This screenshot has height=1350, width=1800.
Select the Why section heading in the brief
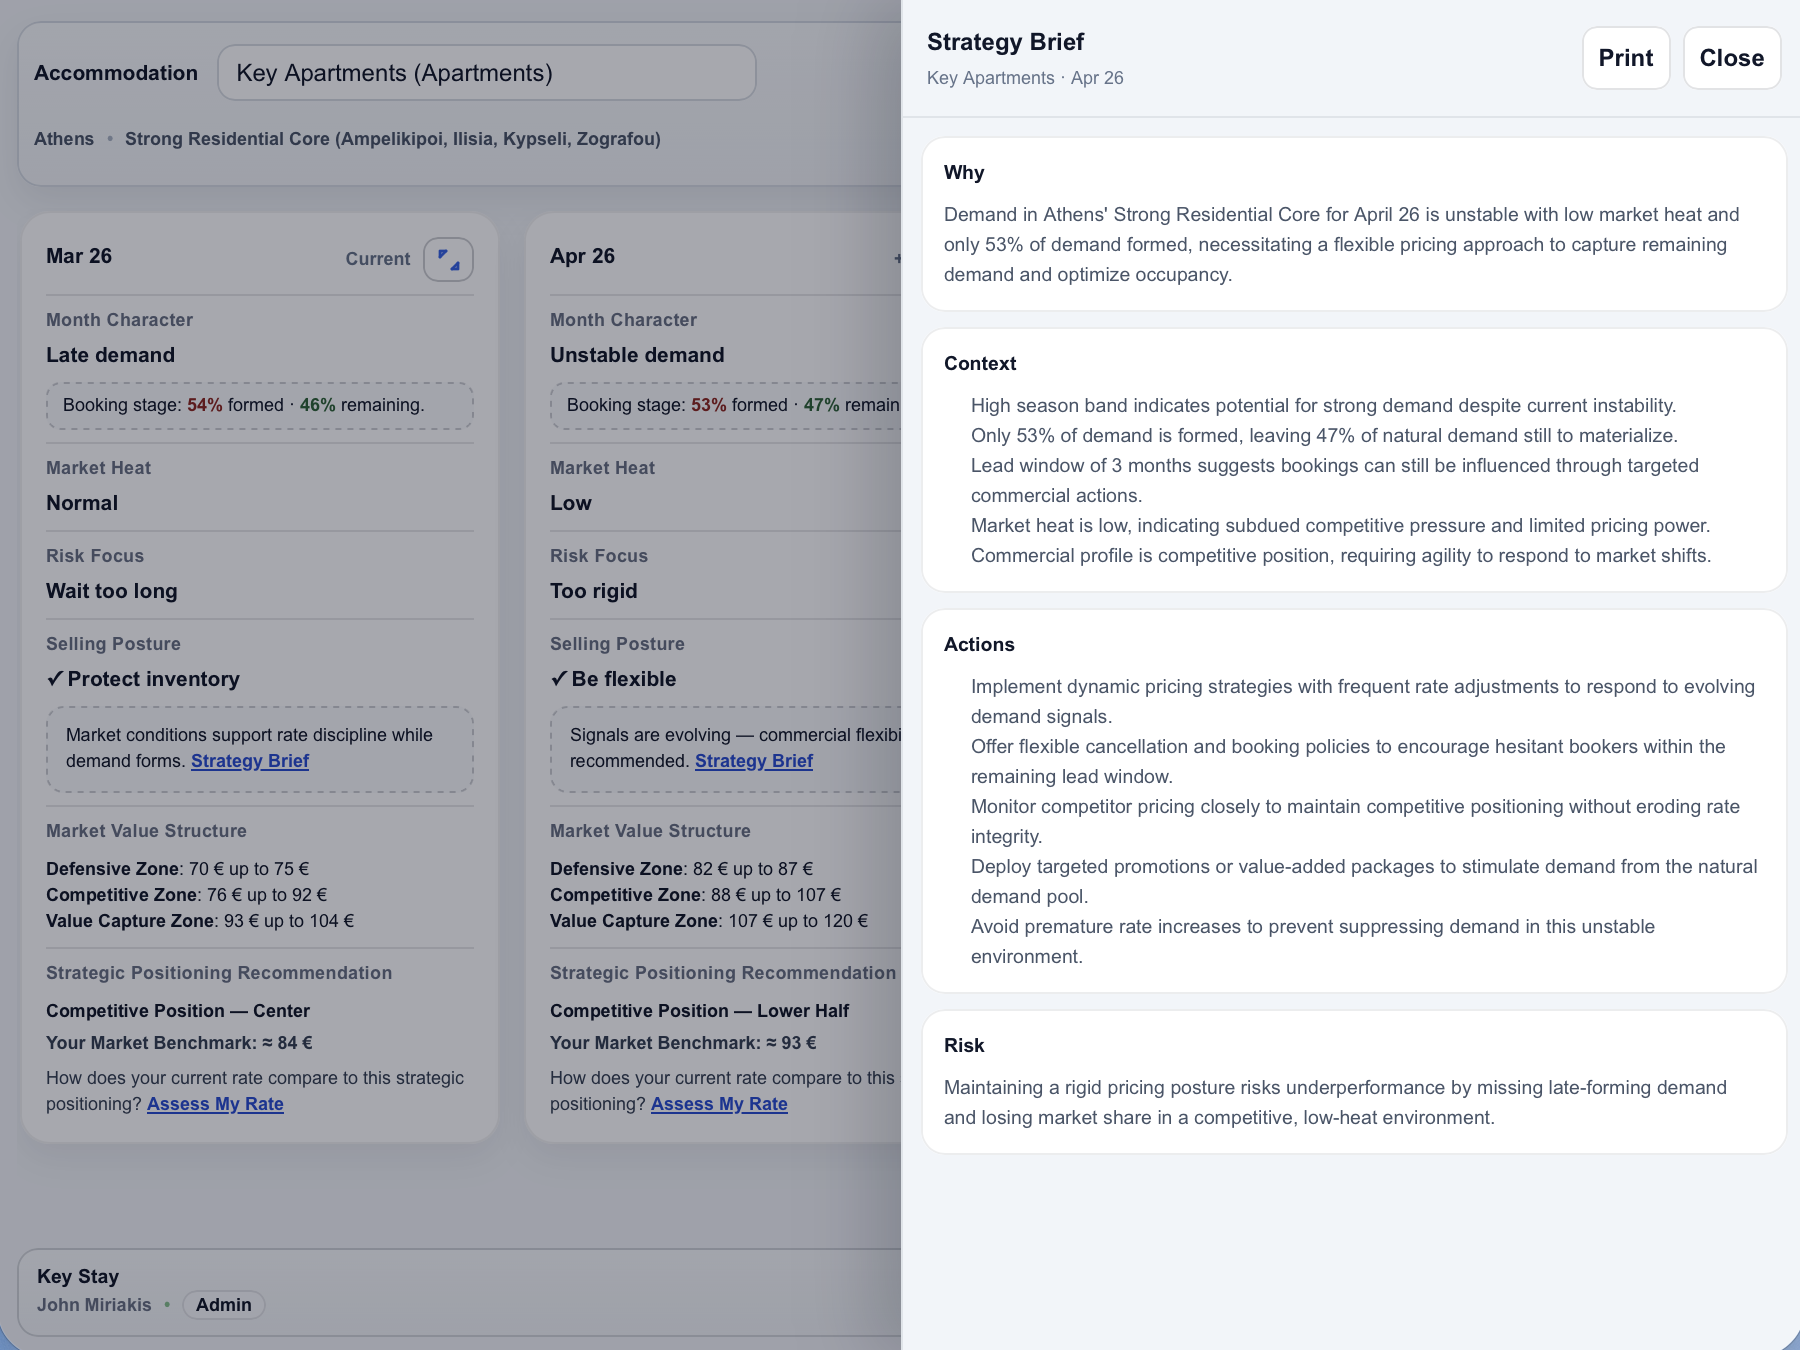tap(964, 172)
